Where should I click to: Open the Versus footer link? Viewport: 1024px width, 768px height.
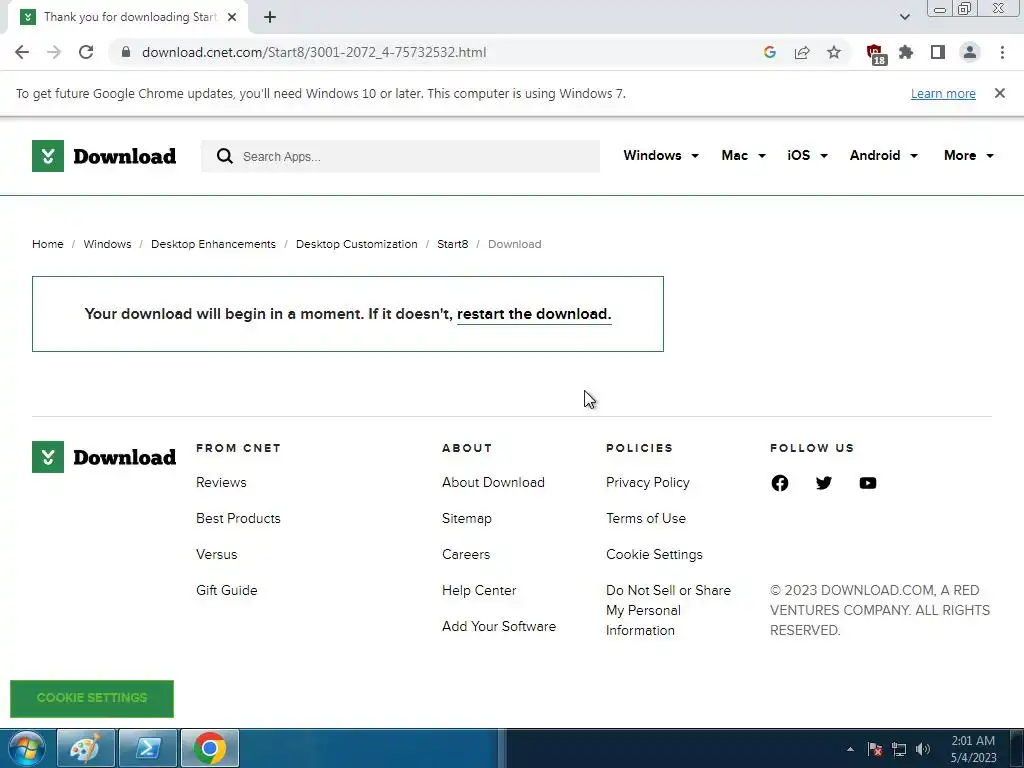pos(216,554)
